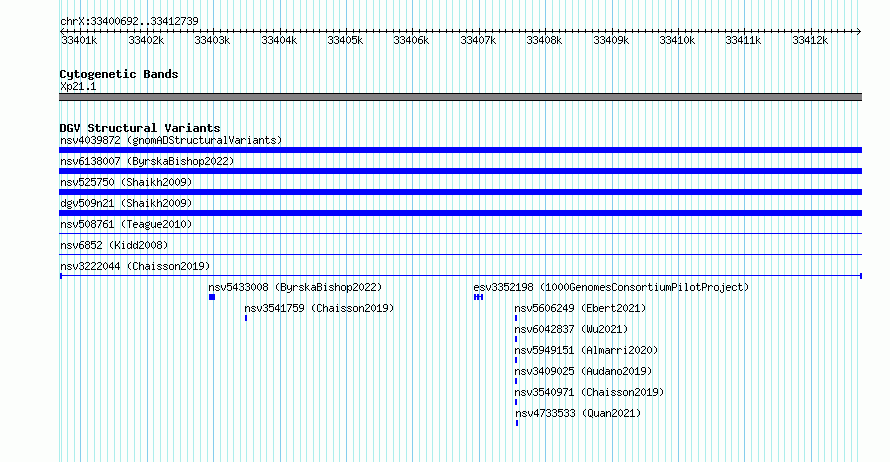Click the Cytogenetic Bands track title
The width and height of the screenshot is (890, 462).
pyautogui.click(x=119, y=74)
